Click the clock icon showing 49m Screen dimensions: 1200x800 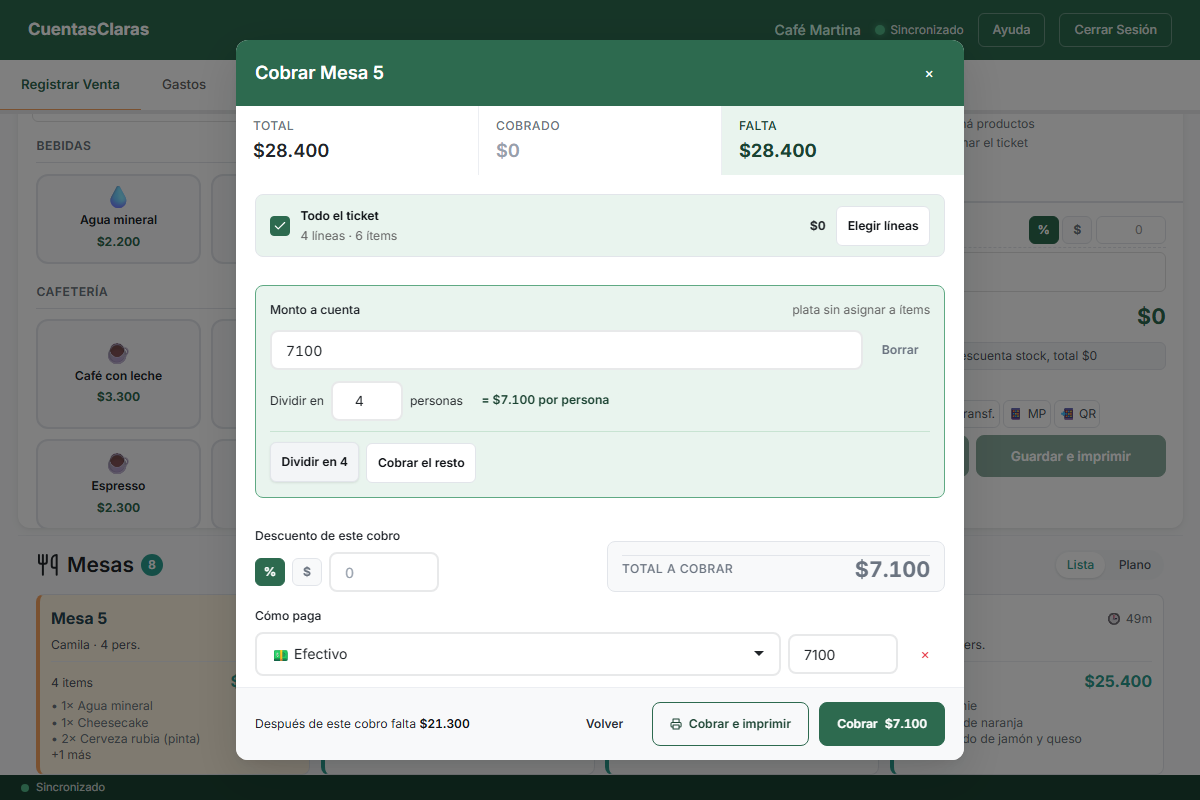[x=1114, y=619]
